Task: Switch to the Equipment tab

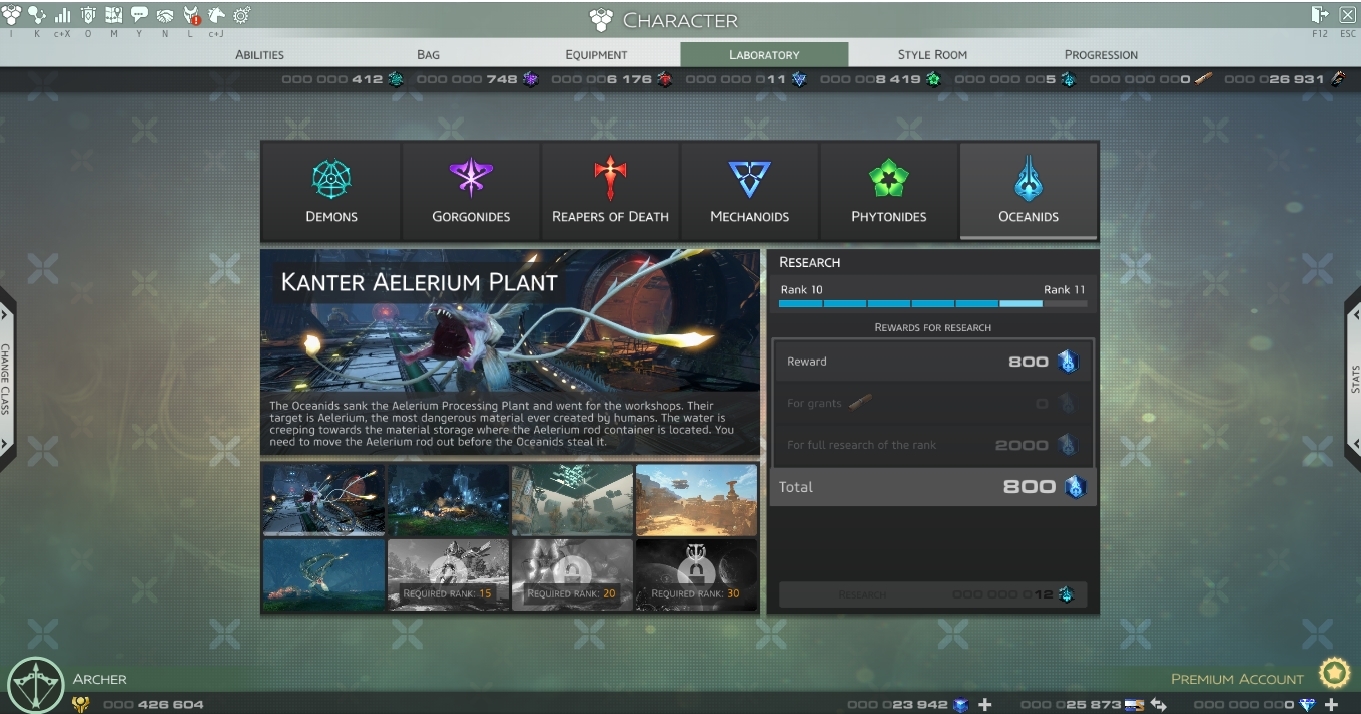Action: tap(596, 54)
